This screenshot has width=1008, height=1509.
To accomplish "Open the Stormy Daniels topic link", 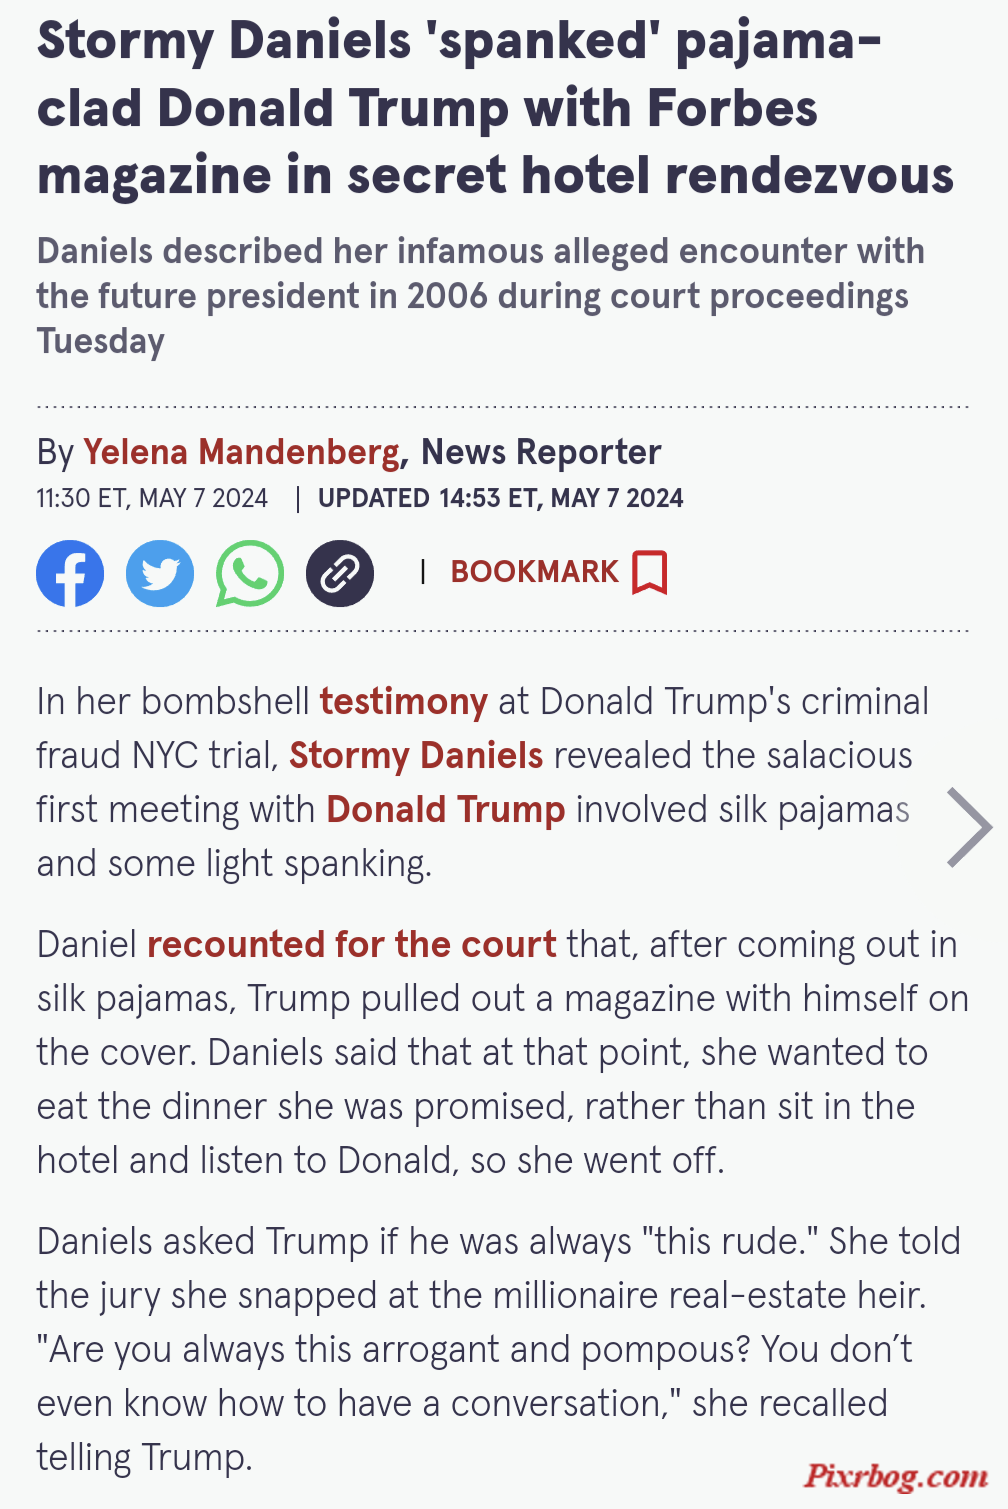I will point(416,755).
